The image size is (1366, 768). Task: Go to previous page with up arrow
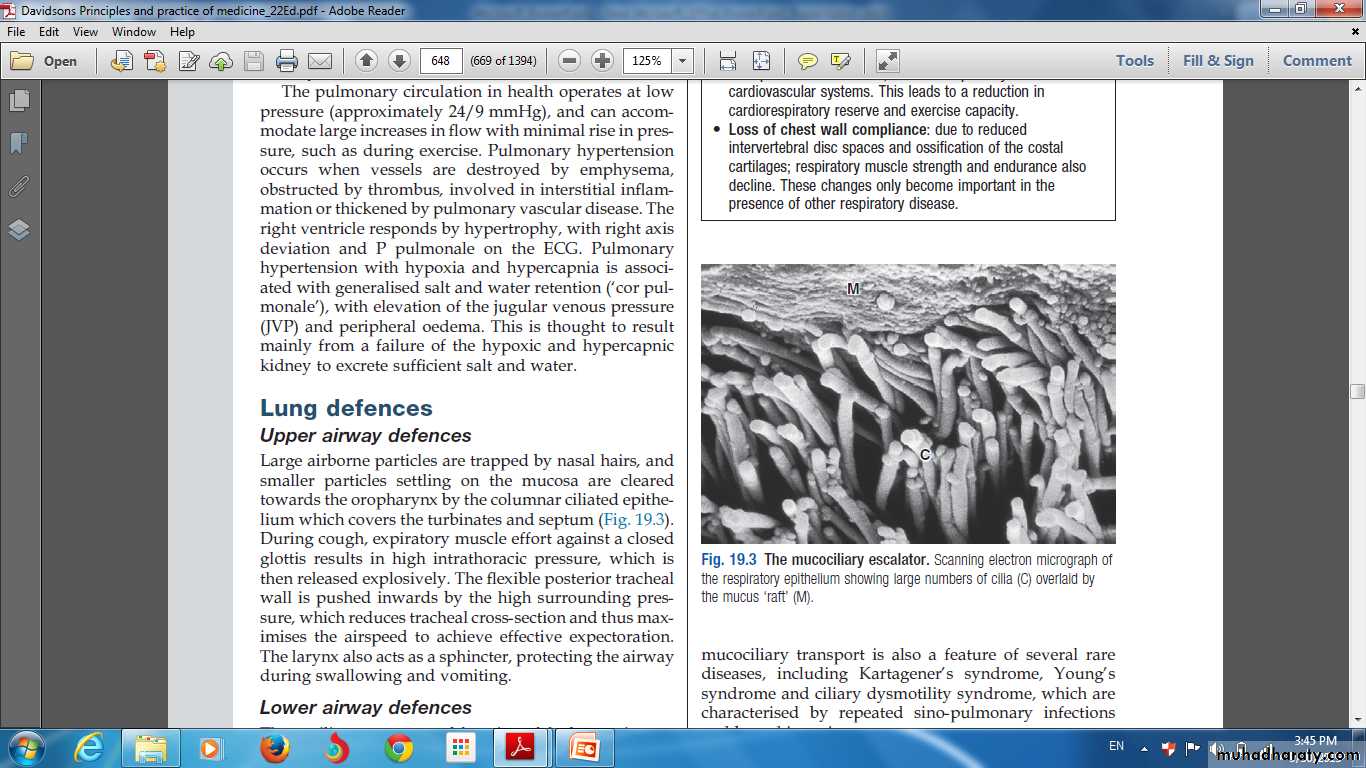coord(366,61)
